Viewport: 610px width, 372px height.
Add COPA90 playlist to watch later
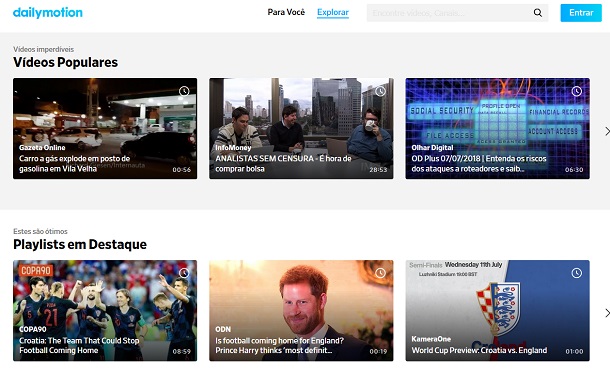184,273
